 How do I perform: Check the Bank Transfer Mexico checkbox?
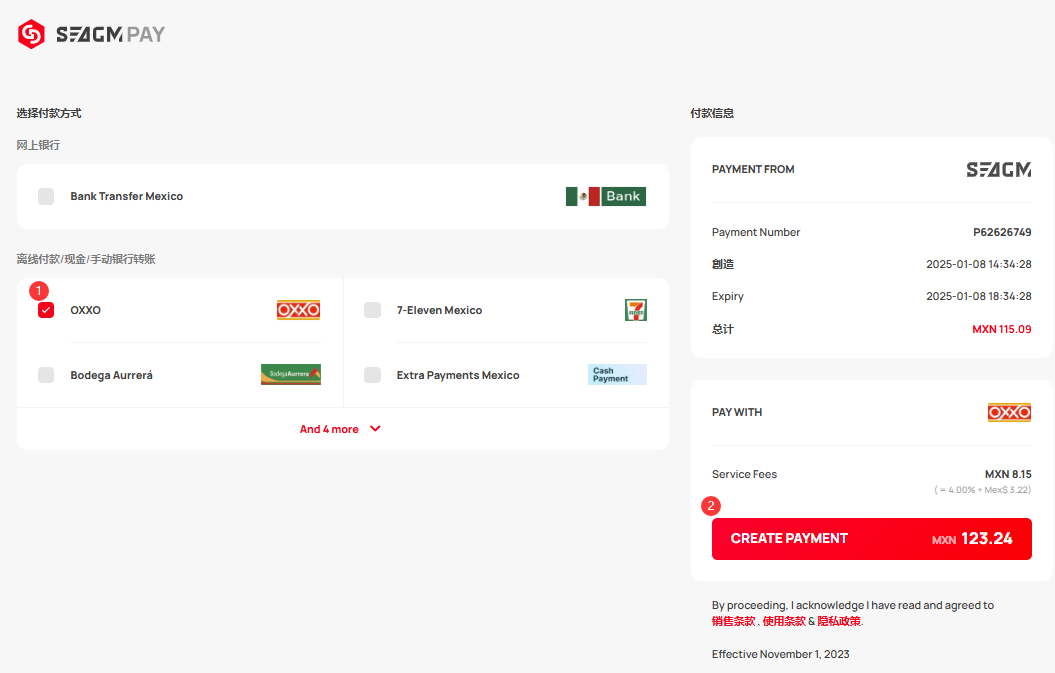(x=46, y=197)
